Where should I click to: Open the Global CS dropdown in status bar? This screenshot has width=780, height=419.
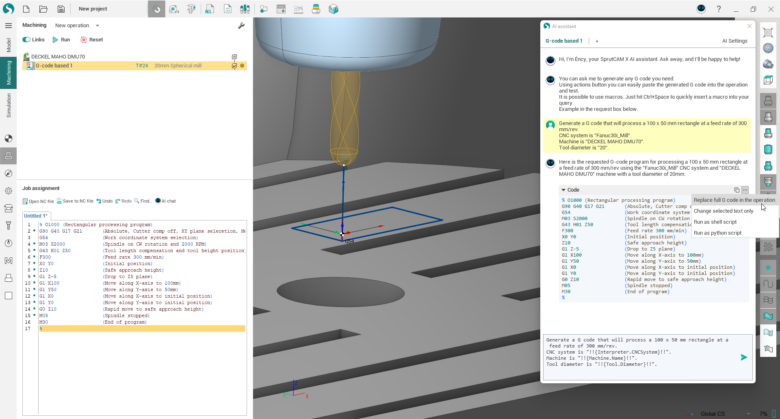(x=725, y=414)
